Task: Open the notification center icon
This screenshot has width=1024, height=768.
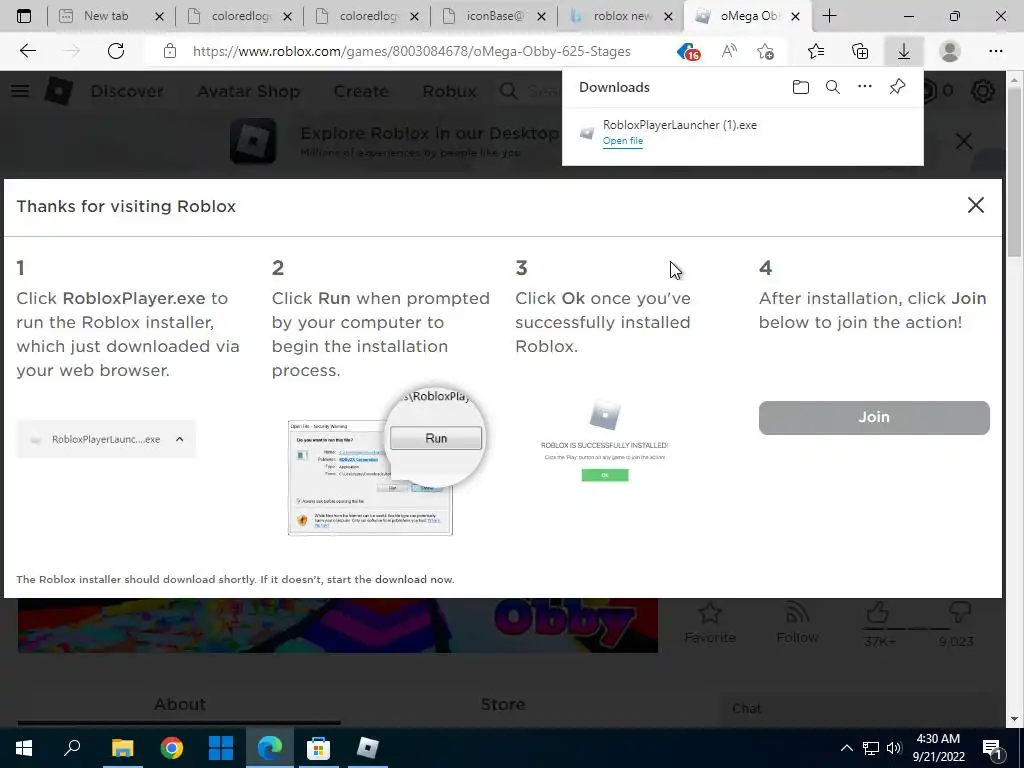Action: (x=993, y=748)
